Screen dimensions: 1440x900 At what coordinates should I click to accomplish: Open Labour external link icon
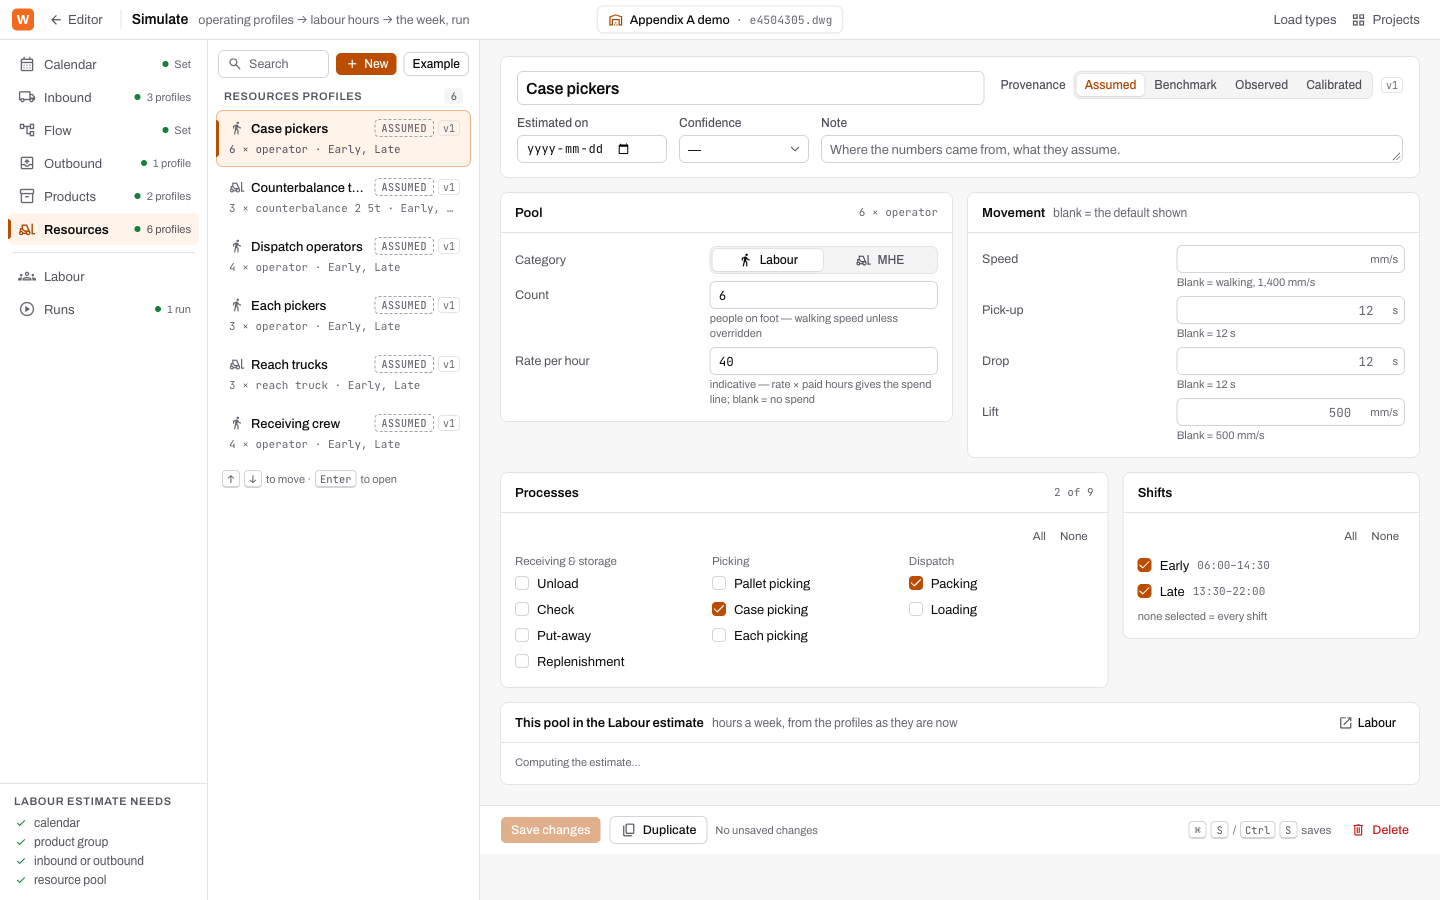tap(1346, 723)
